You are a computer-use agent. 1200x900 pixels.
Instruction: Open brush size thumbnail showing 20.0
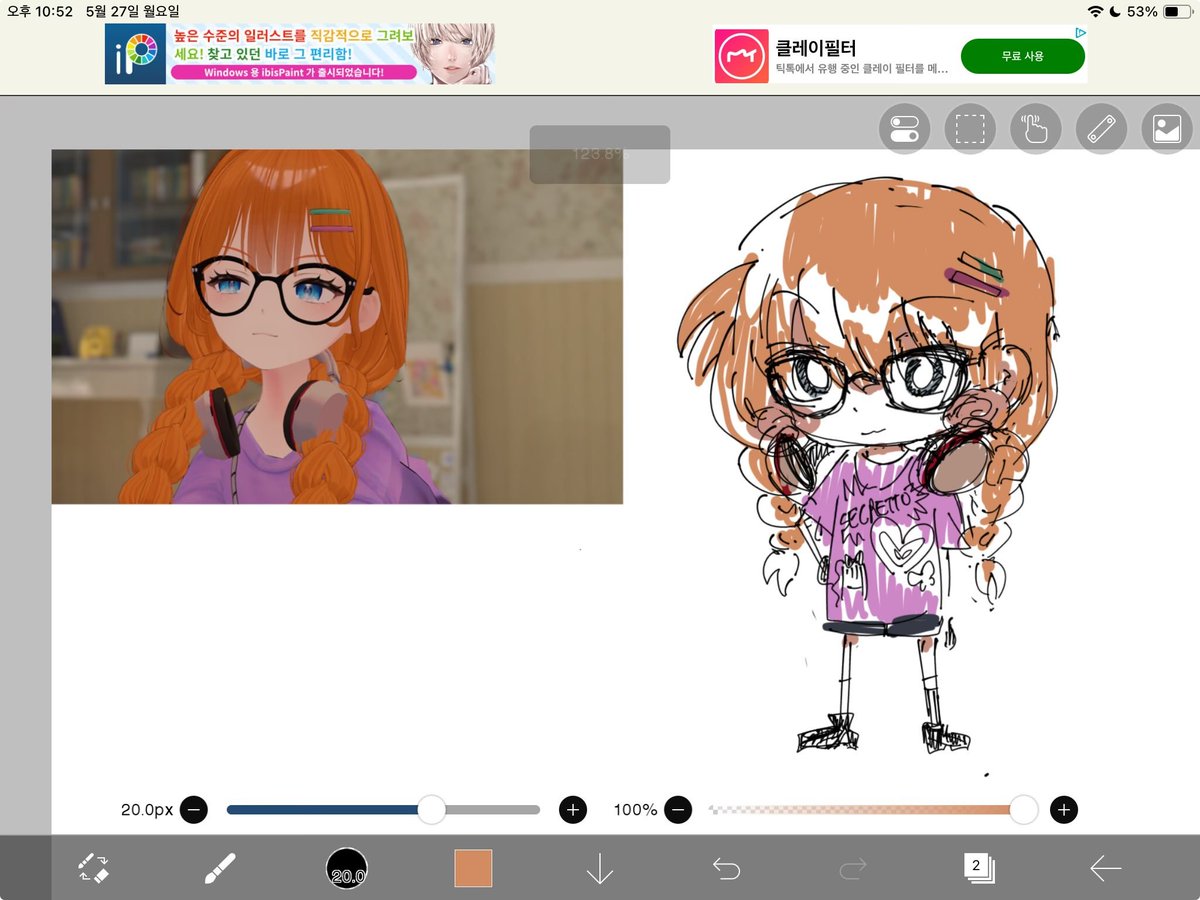(x=347, y=868)
